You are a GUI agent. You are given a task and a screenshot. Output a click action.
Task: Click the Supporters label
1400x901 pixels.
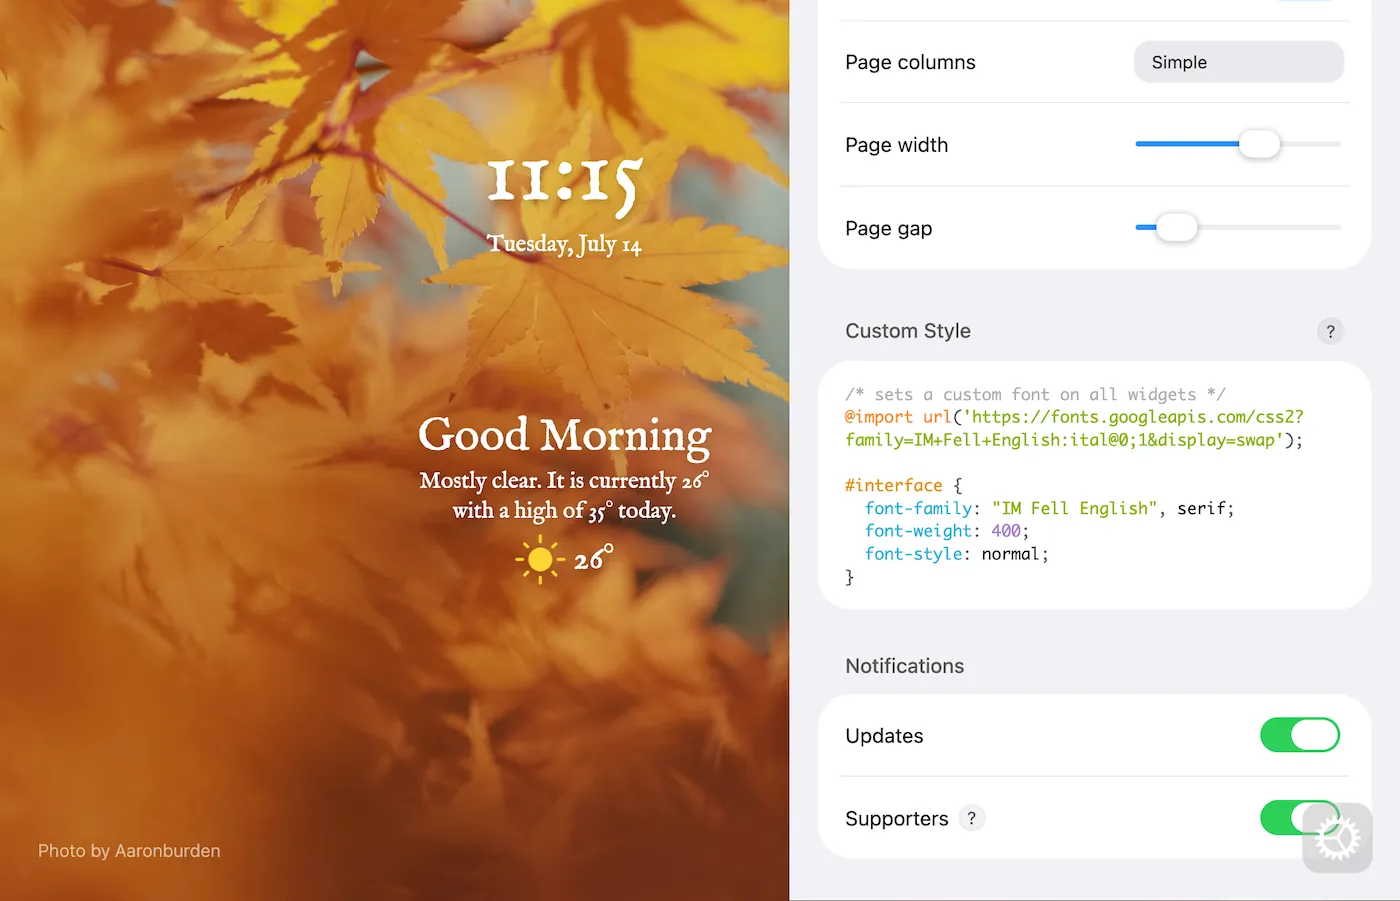(896, 819)
